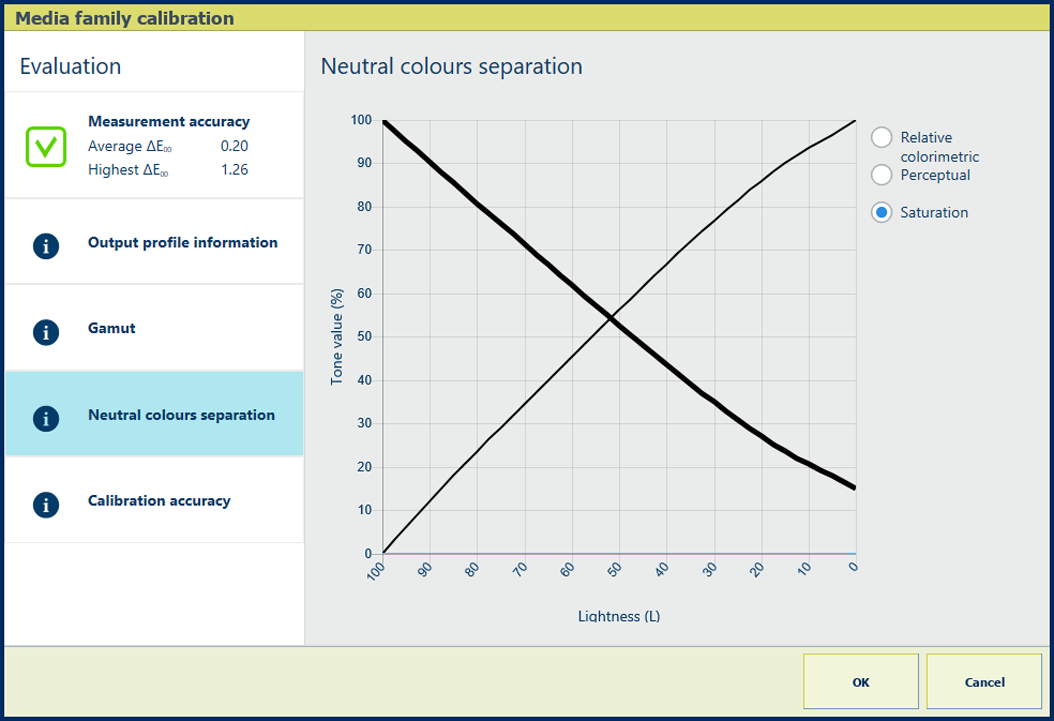The image size is (1054, 721).
Task: Choose the Perceptual rendering intent option
Action: (881, 175)
